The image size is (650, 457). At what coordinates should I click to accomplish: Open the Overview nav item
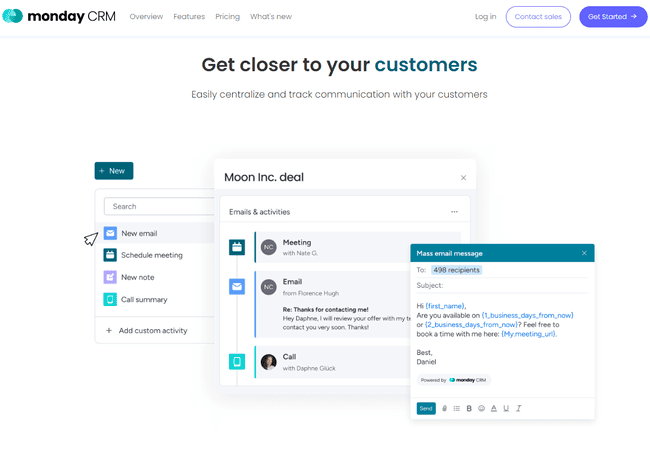pyautogui.click(x=146, y=17)
